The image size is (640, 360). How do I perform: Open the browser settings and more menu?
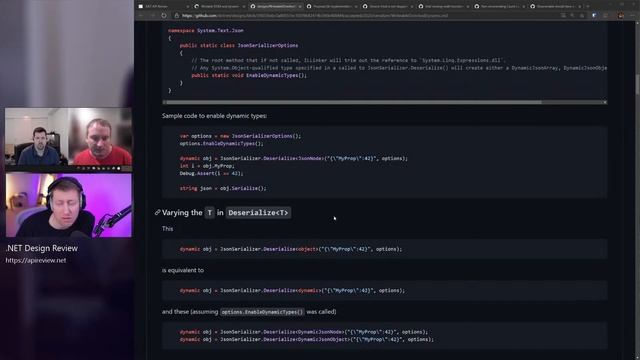click(x=633, y=16)
